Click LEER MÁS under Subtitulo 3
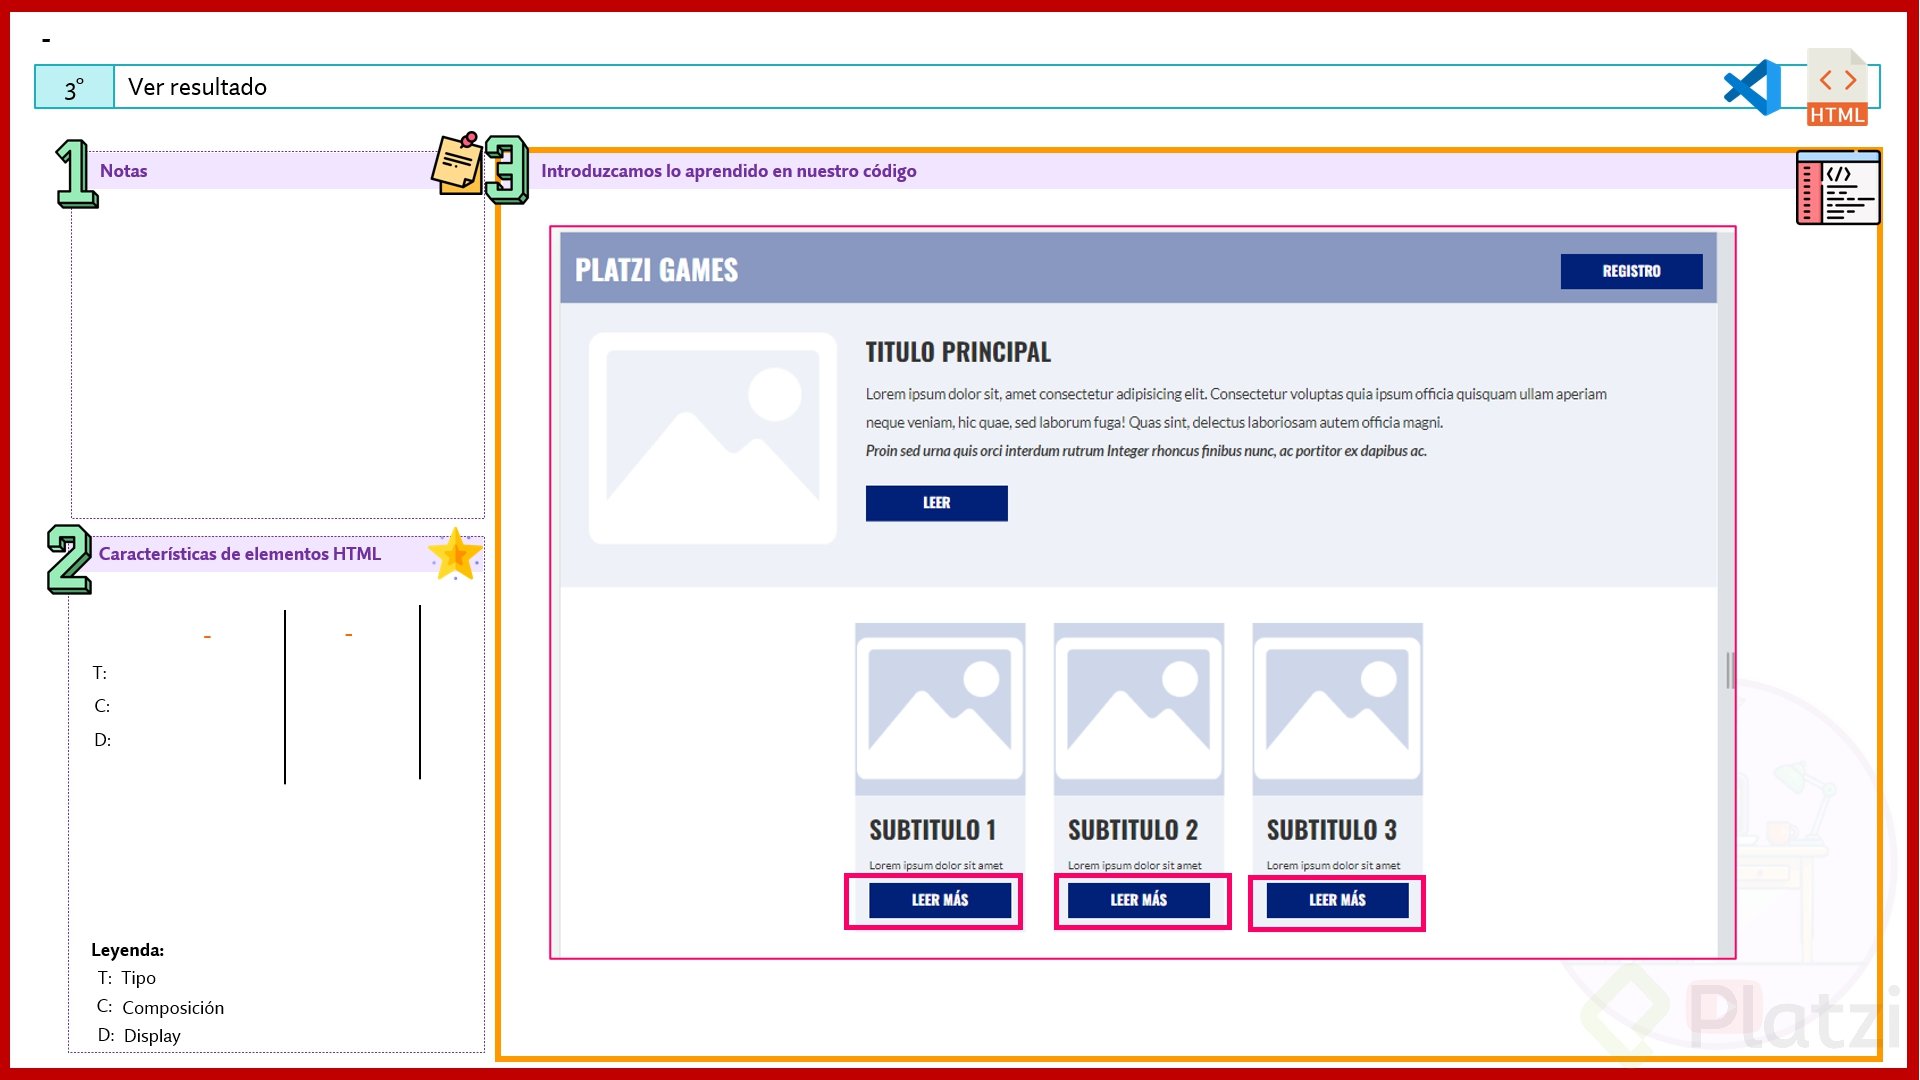 pyautogui.click(x=1337, y=900)
